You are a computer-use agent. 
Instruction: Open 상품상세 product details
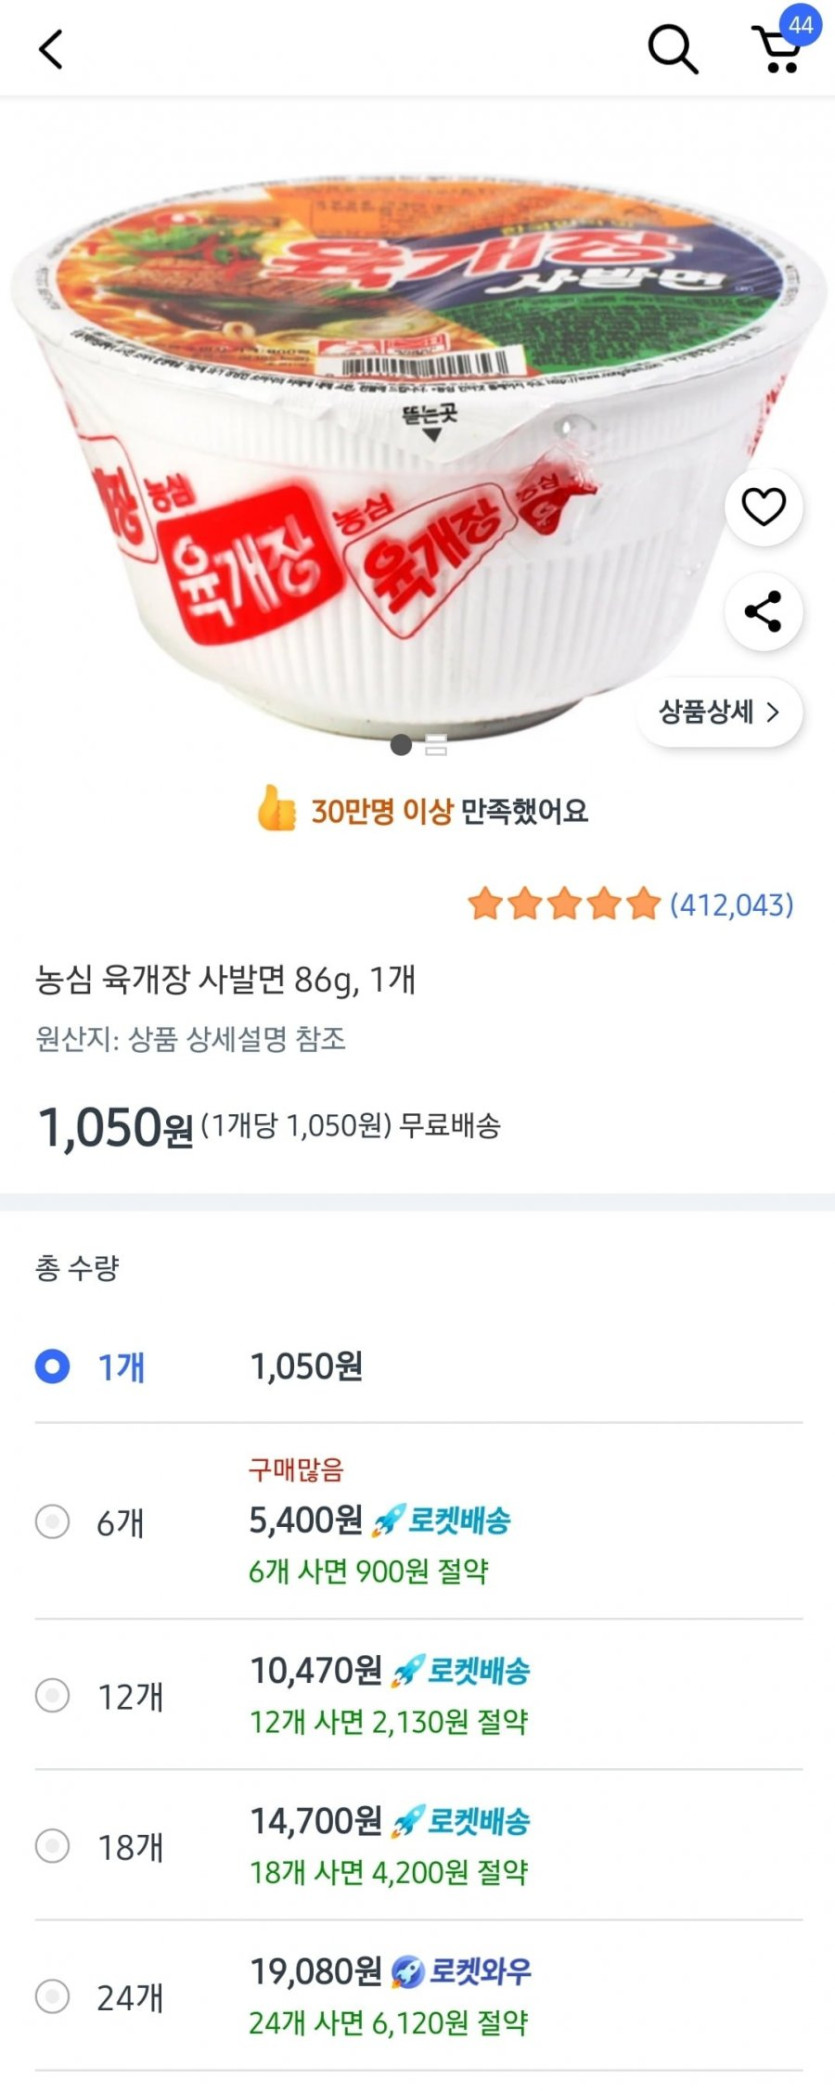pyautogui.click(x=718, y=712)
